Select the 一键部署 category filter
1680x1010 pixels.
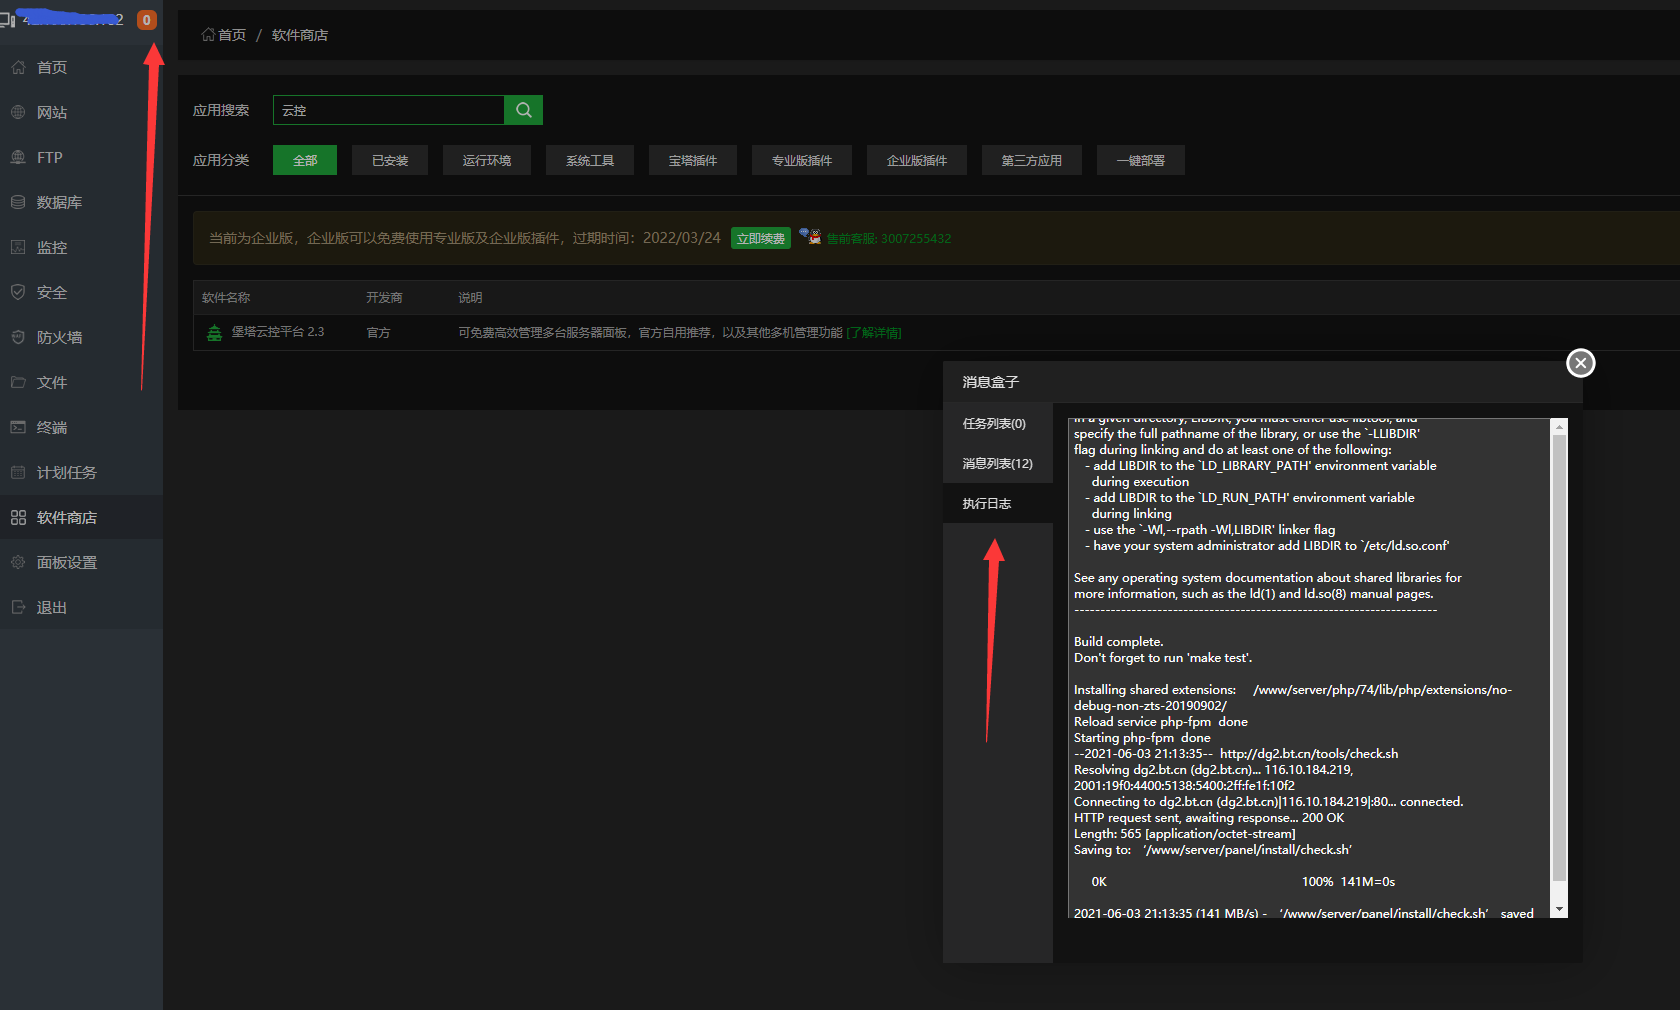(x=1141, y=160)
